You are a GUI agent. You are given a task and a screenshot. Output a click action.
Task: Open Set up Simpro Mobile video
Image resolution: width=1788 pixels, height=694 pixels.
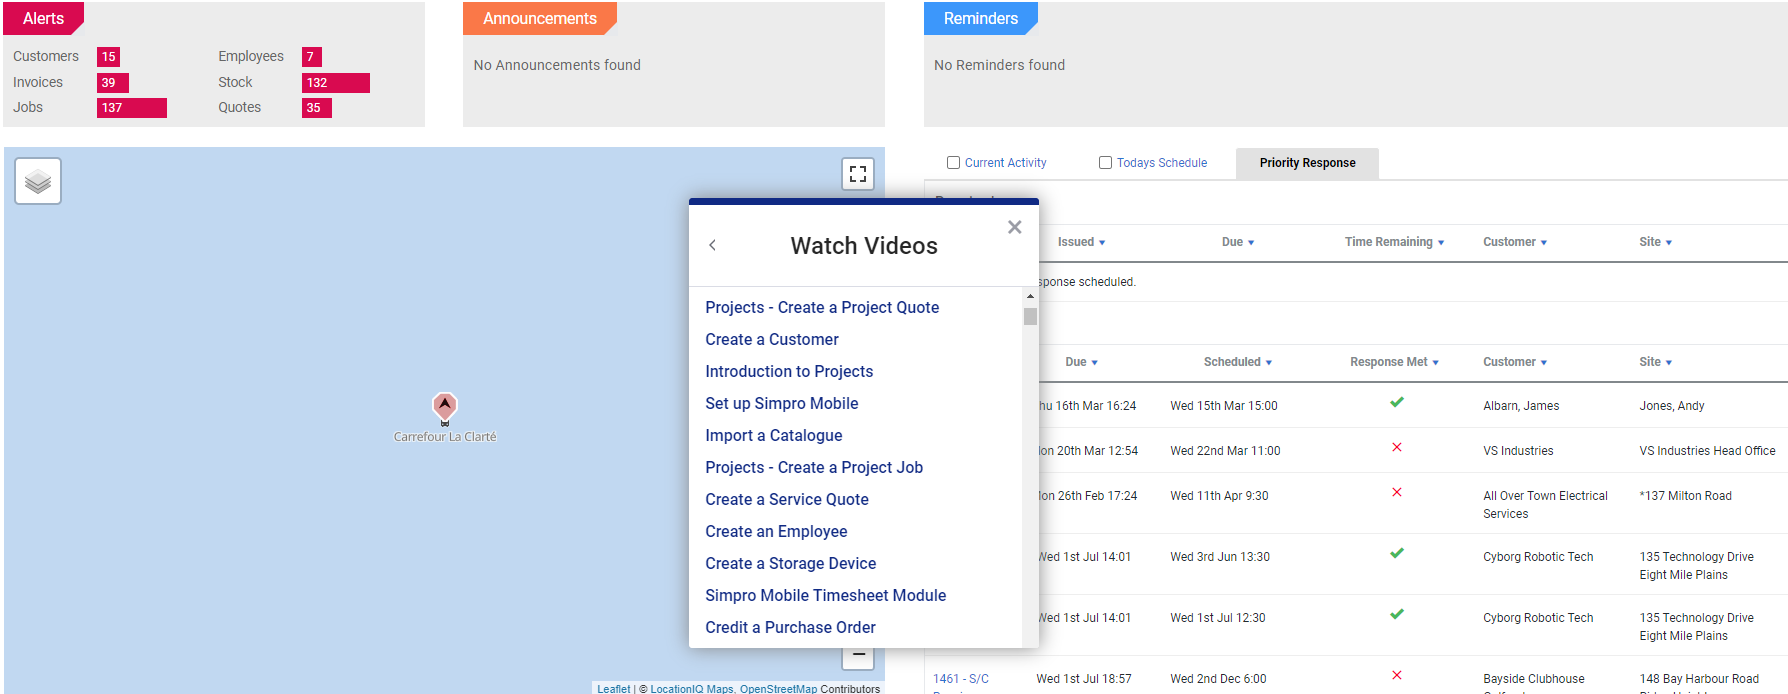pyautogui.click(x=782, y=403)
